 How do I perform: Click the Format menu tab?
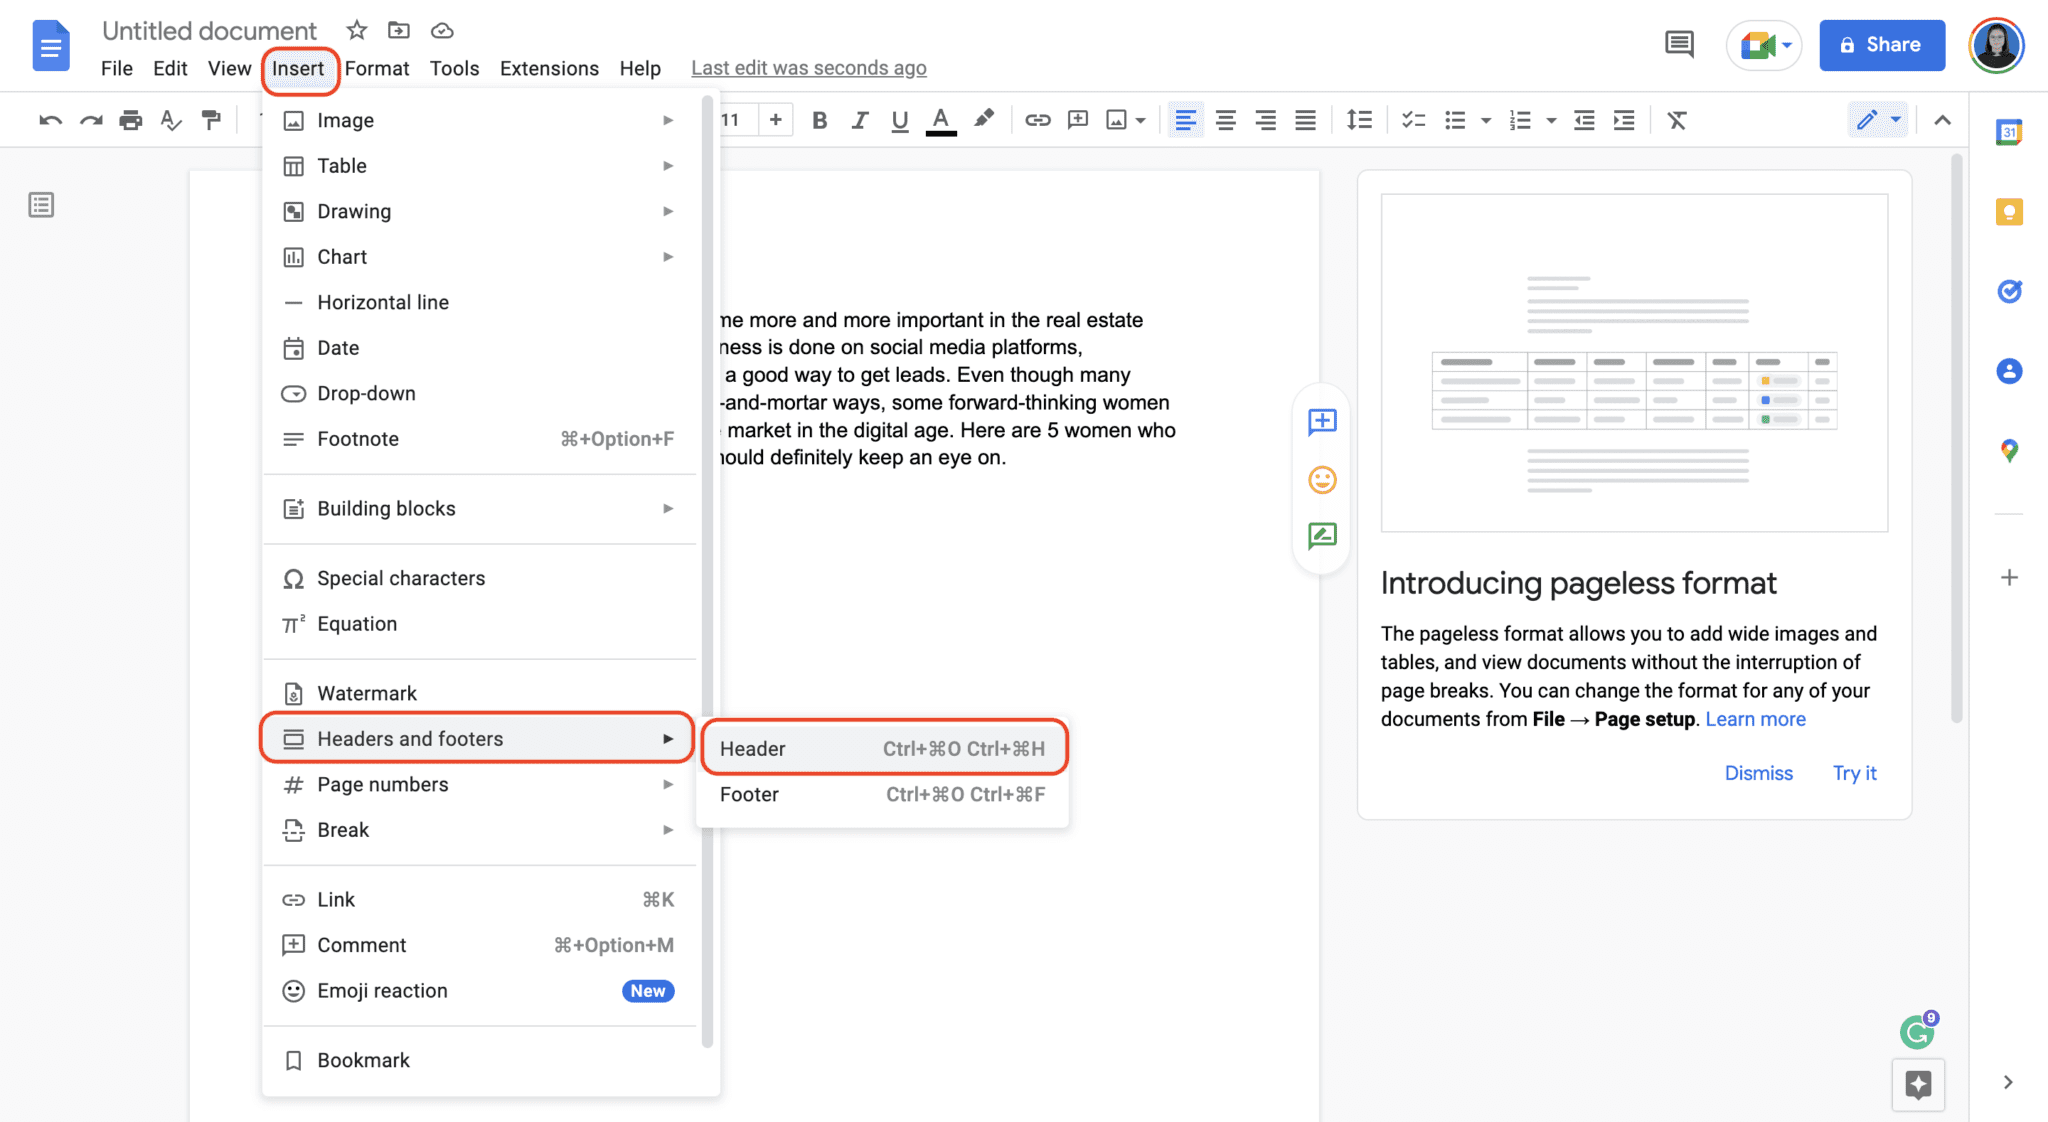(x=377, y=65)
